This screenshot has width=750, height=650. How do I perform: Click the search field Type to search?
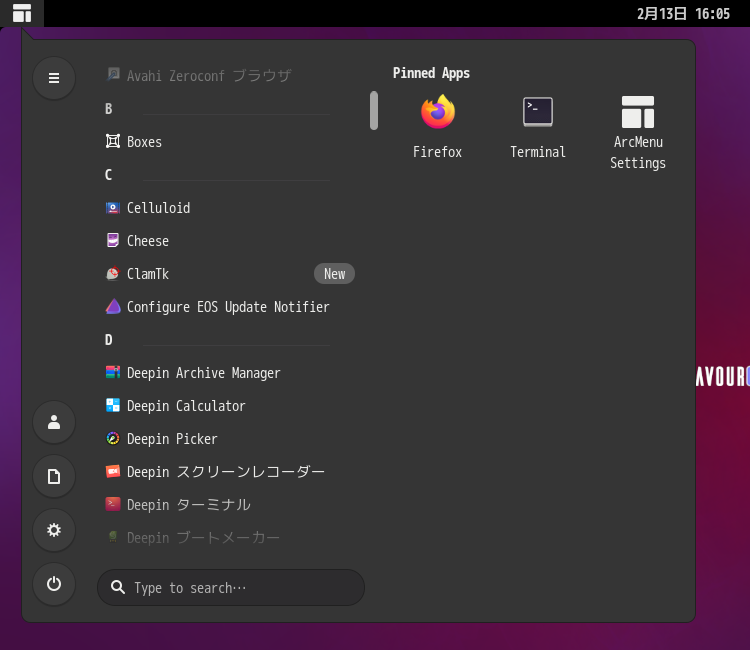pyautogui.click(x=231, y=587)
